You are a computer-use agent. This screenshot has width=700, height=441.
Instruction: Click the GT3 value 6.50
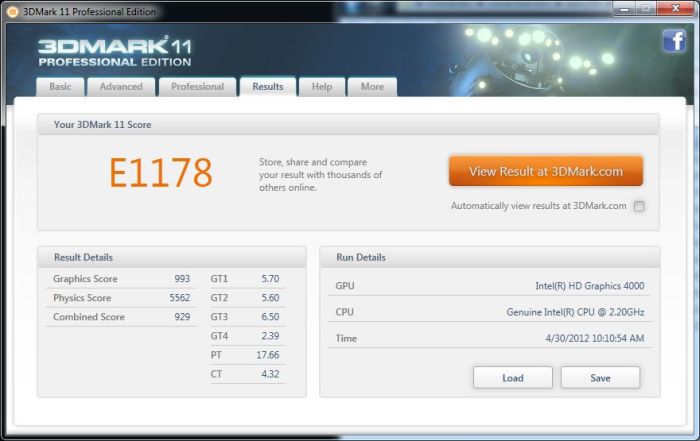270,317
